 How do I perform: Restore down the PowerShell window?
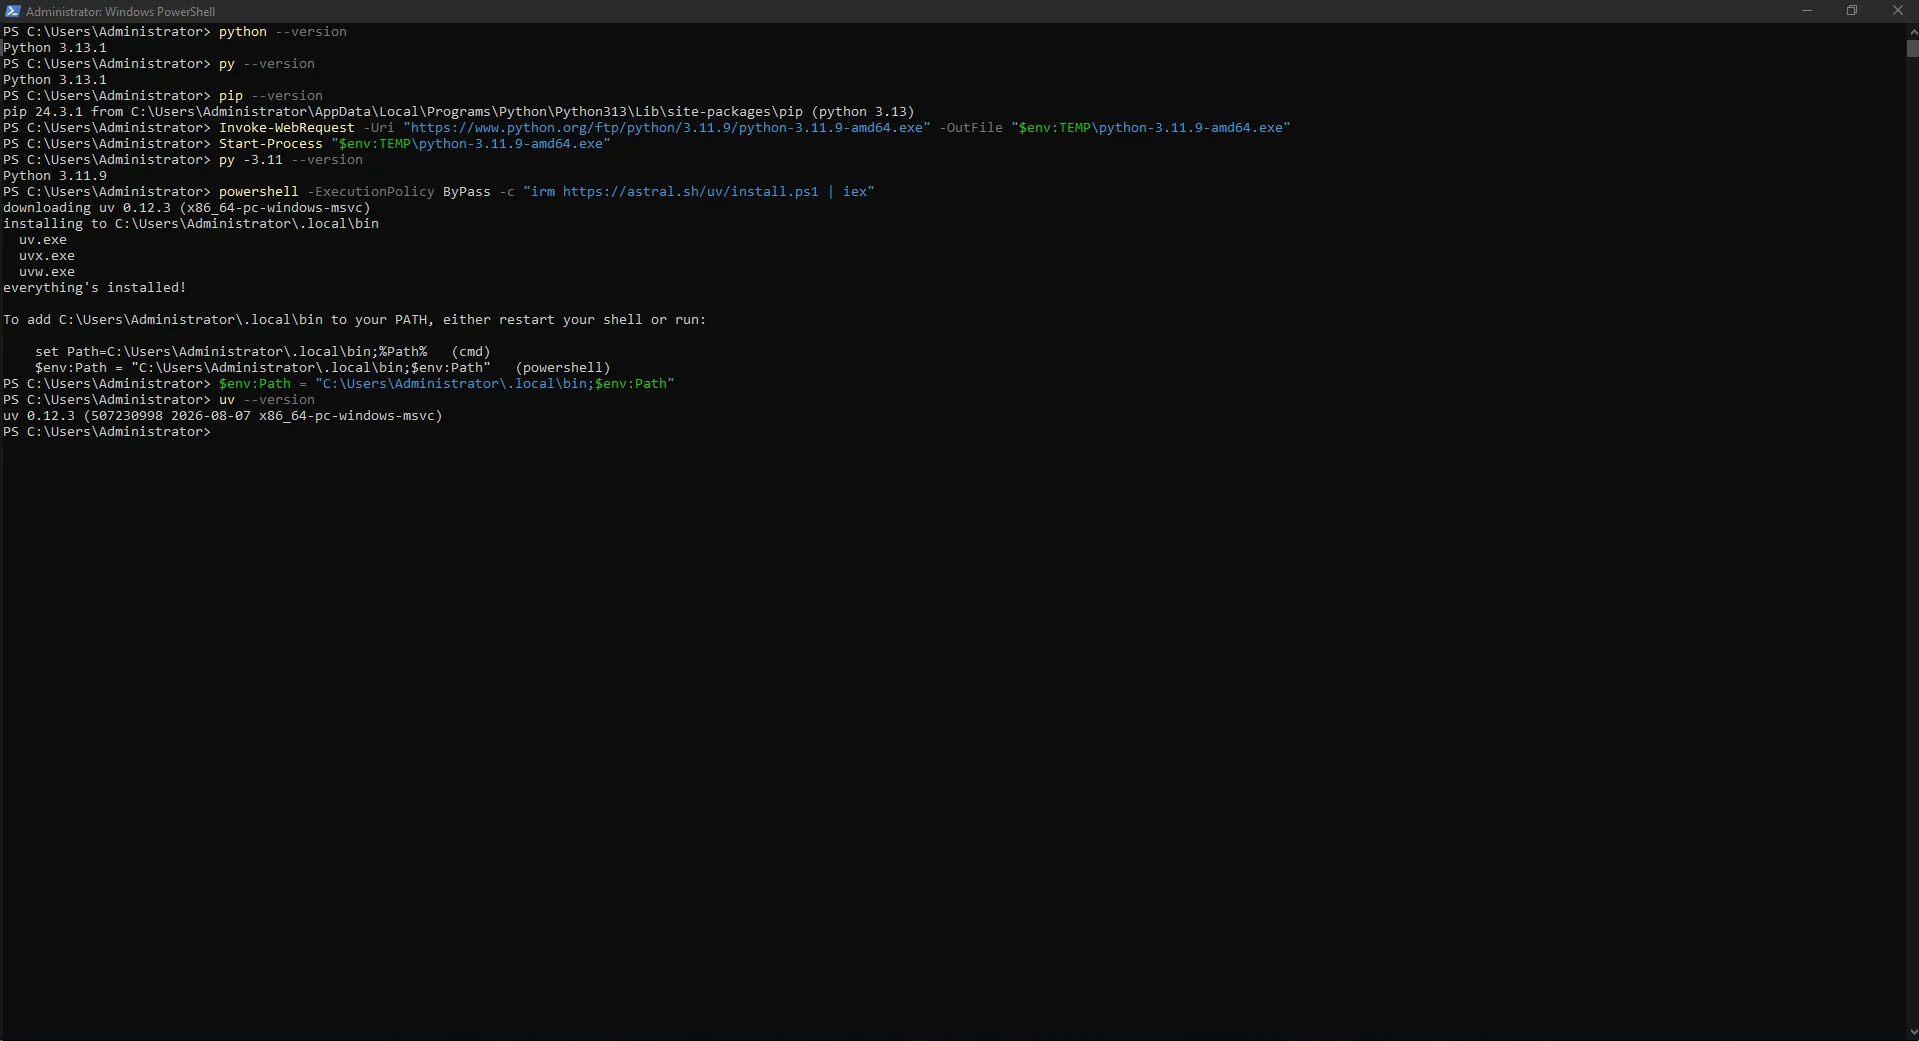click(1852, 11)
